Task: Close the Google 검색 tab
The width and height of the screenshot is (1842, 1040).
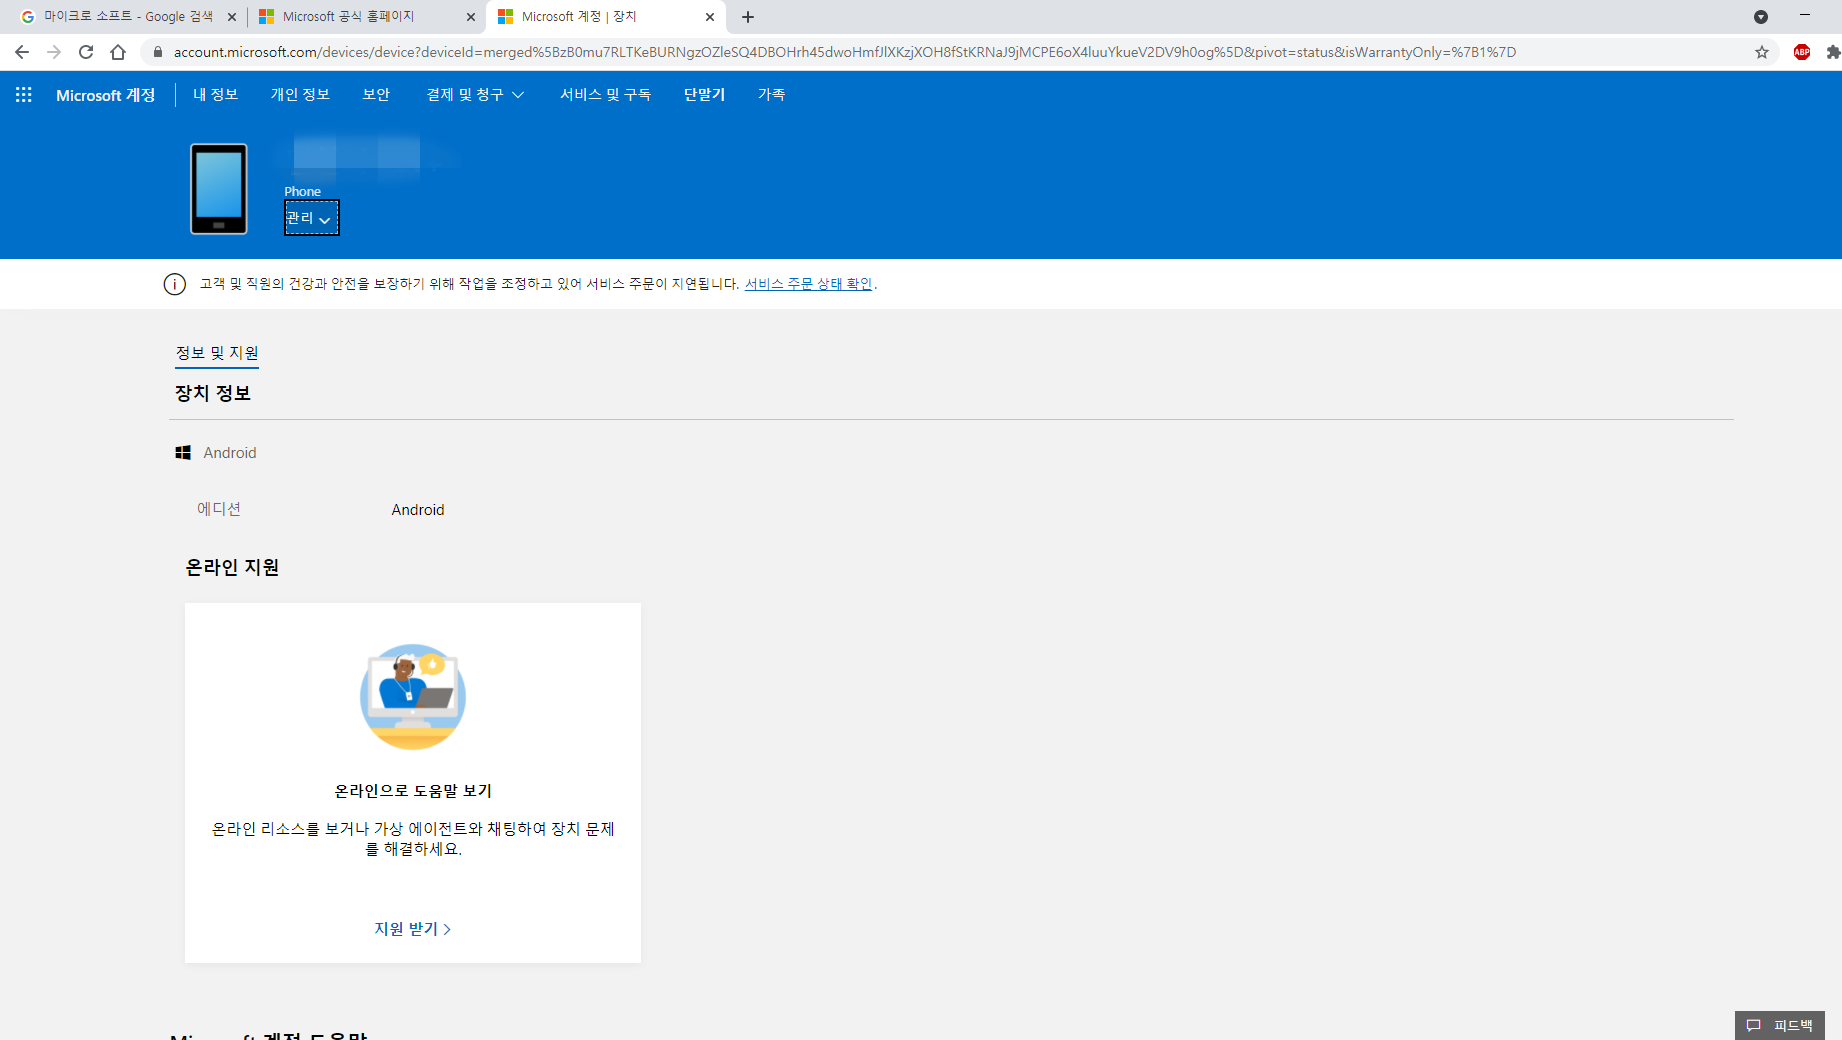Action: coord(232,17)
